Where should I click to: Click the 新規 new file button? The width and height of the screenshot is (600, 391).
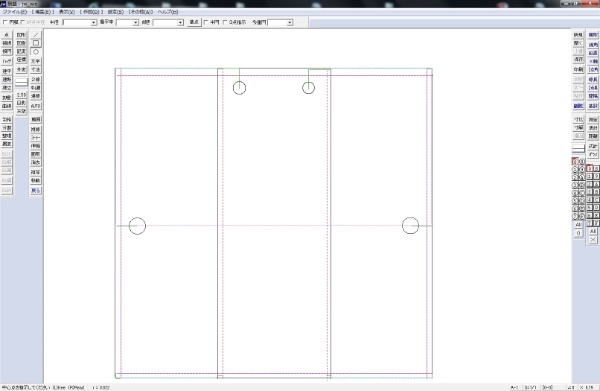[578, 35]
